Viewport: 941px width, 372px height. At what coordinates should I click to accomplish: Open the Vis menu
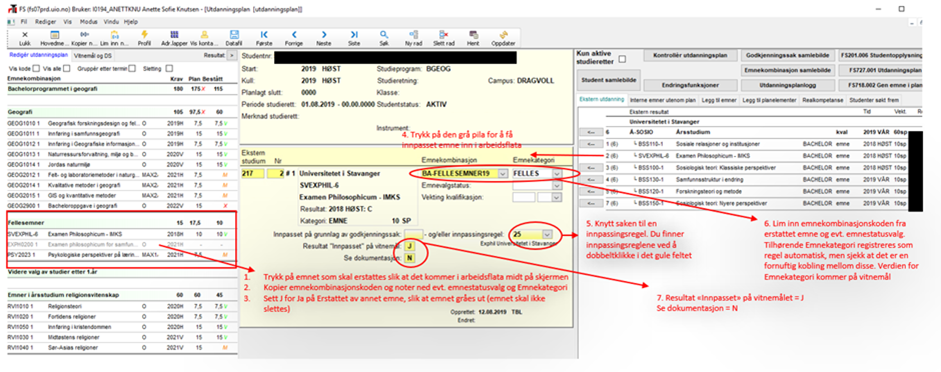[67, 21]
